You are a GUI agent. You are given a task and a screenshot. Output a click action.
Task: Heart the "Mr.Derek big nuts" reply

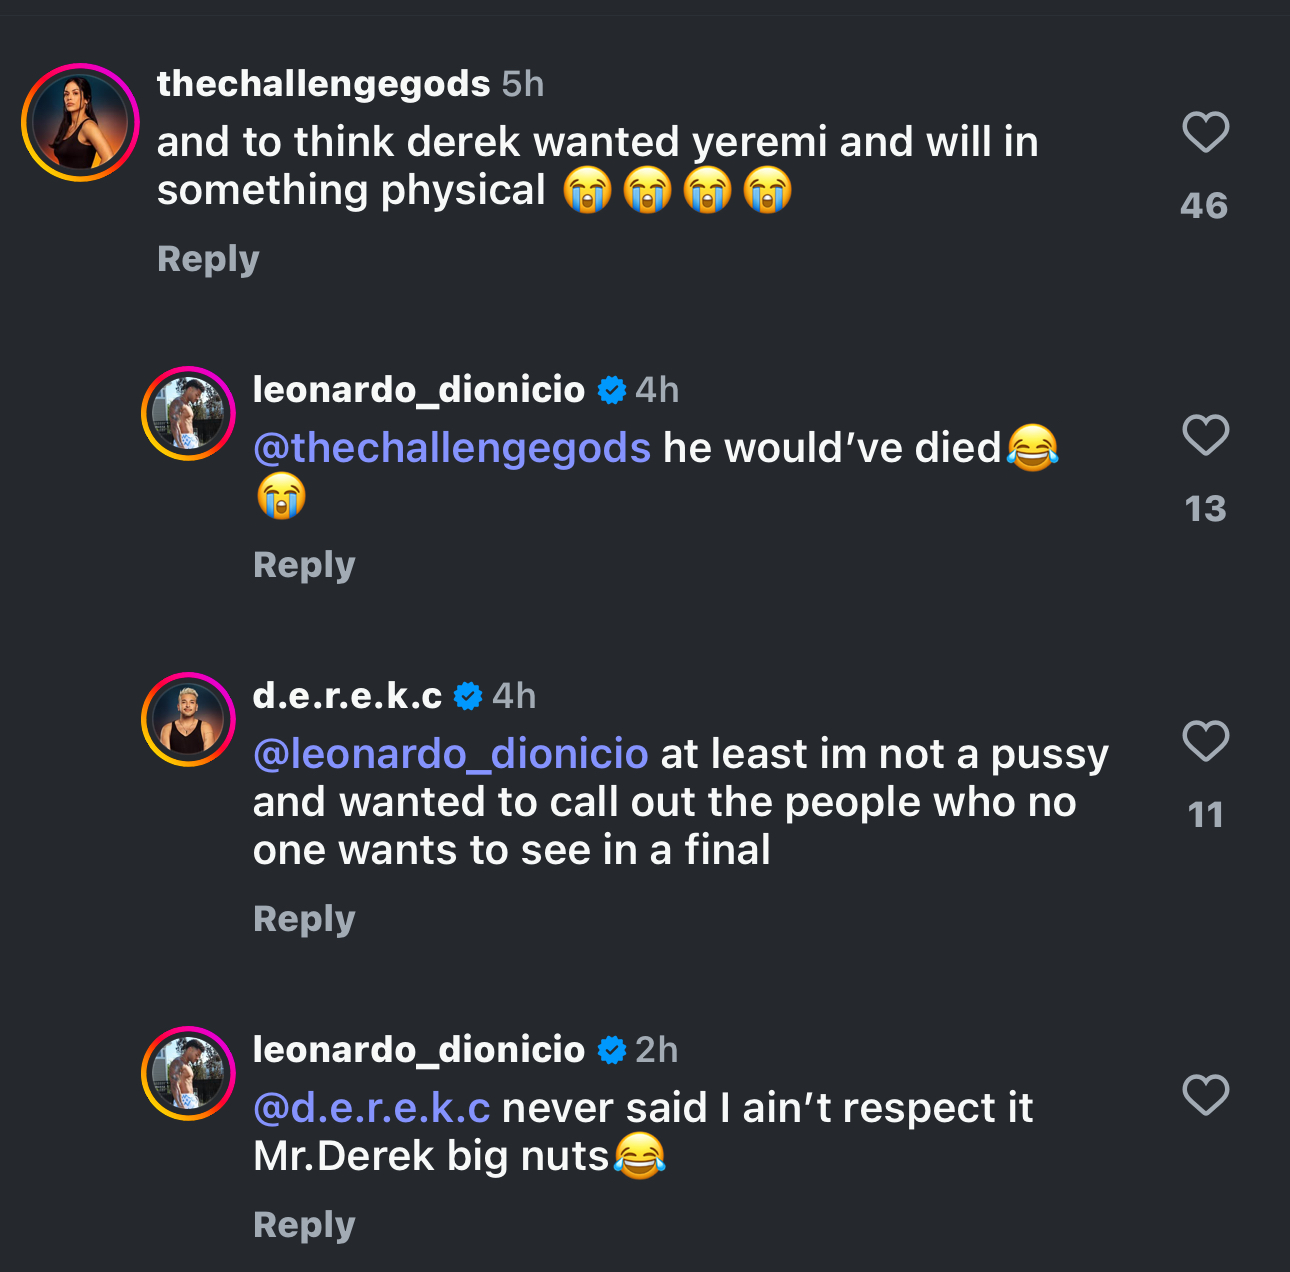coord(1205,1095)
